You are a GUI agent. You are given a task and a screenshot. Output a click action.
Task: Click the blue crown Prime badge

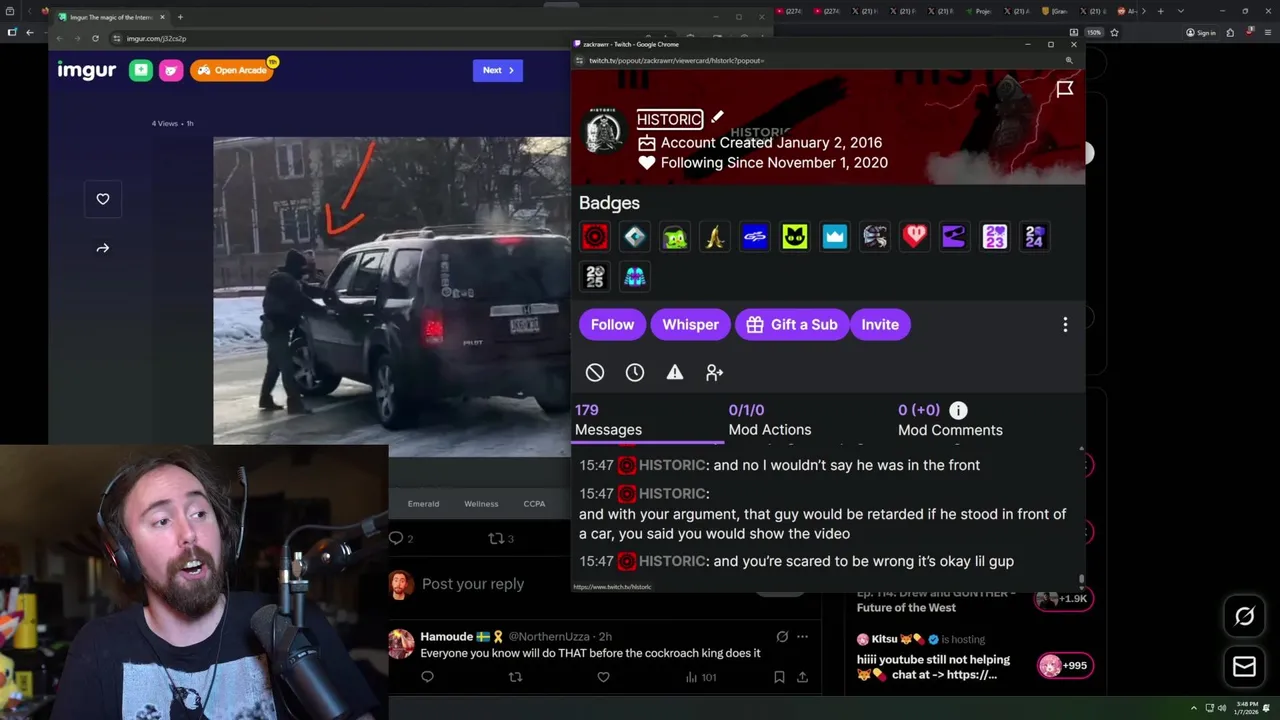tap(835, 237)
